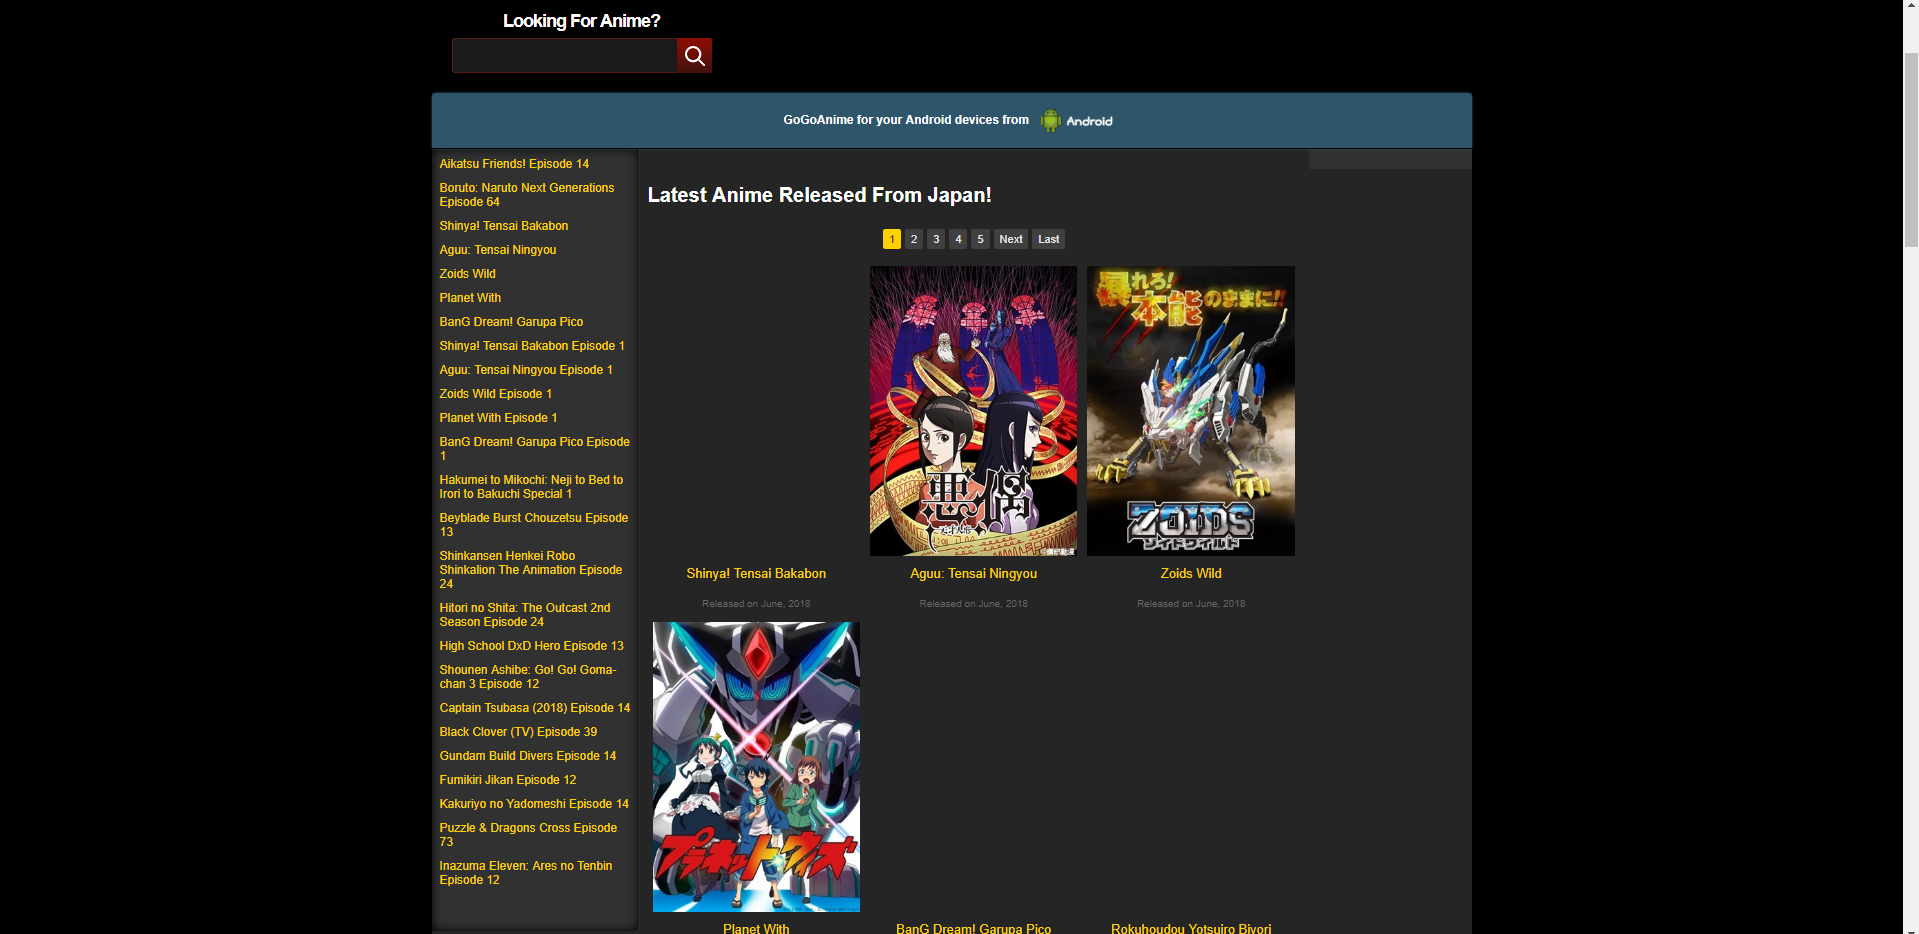Click the magnifier search button
Viewport: 1919px width, 934px height.
point(694,56)
